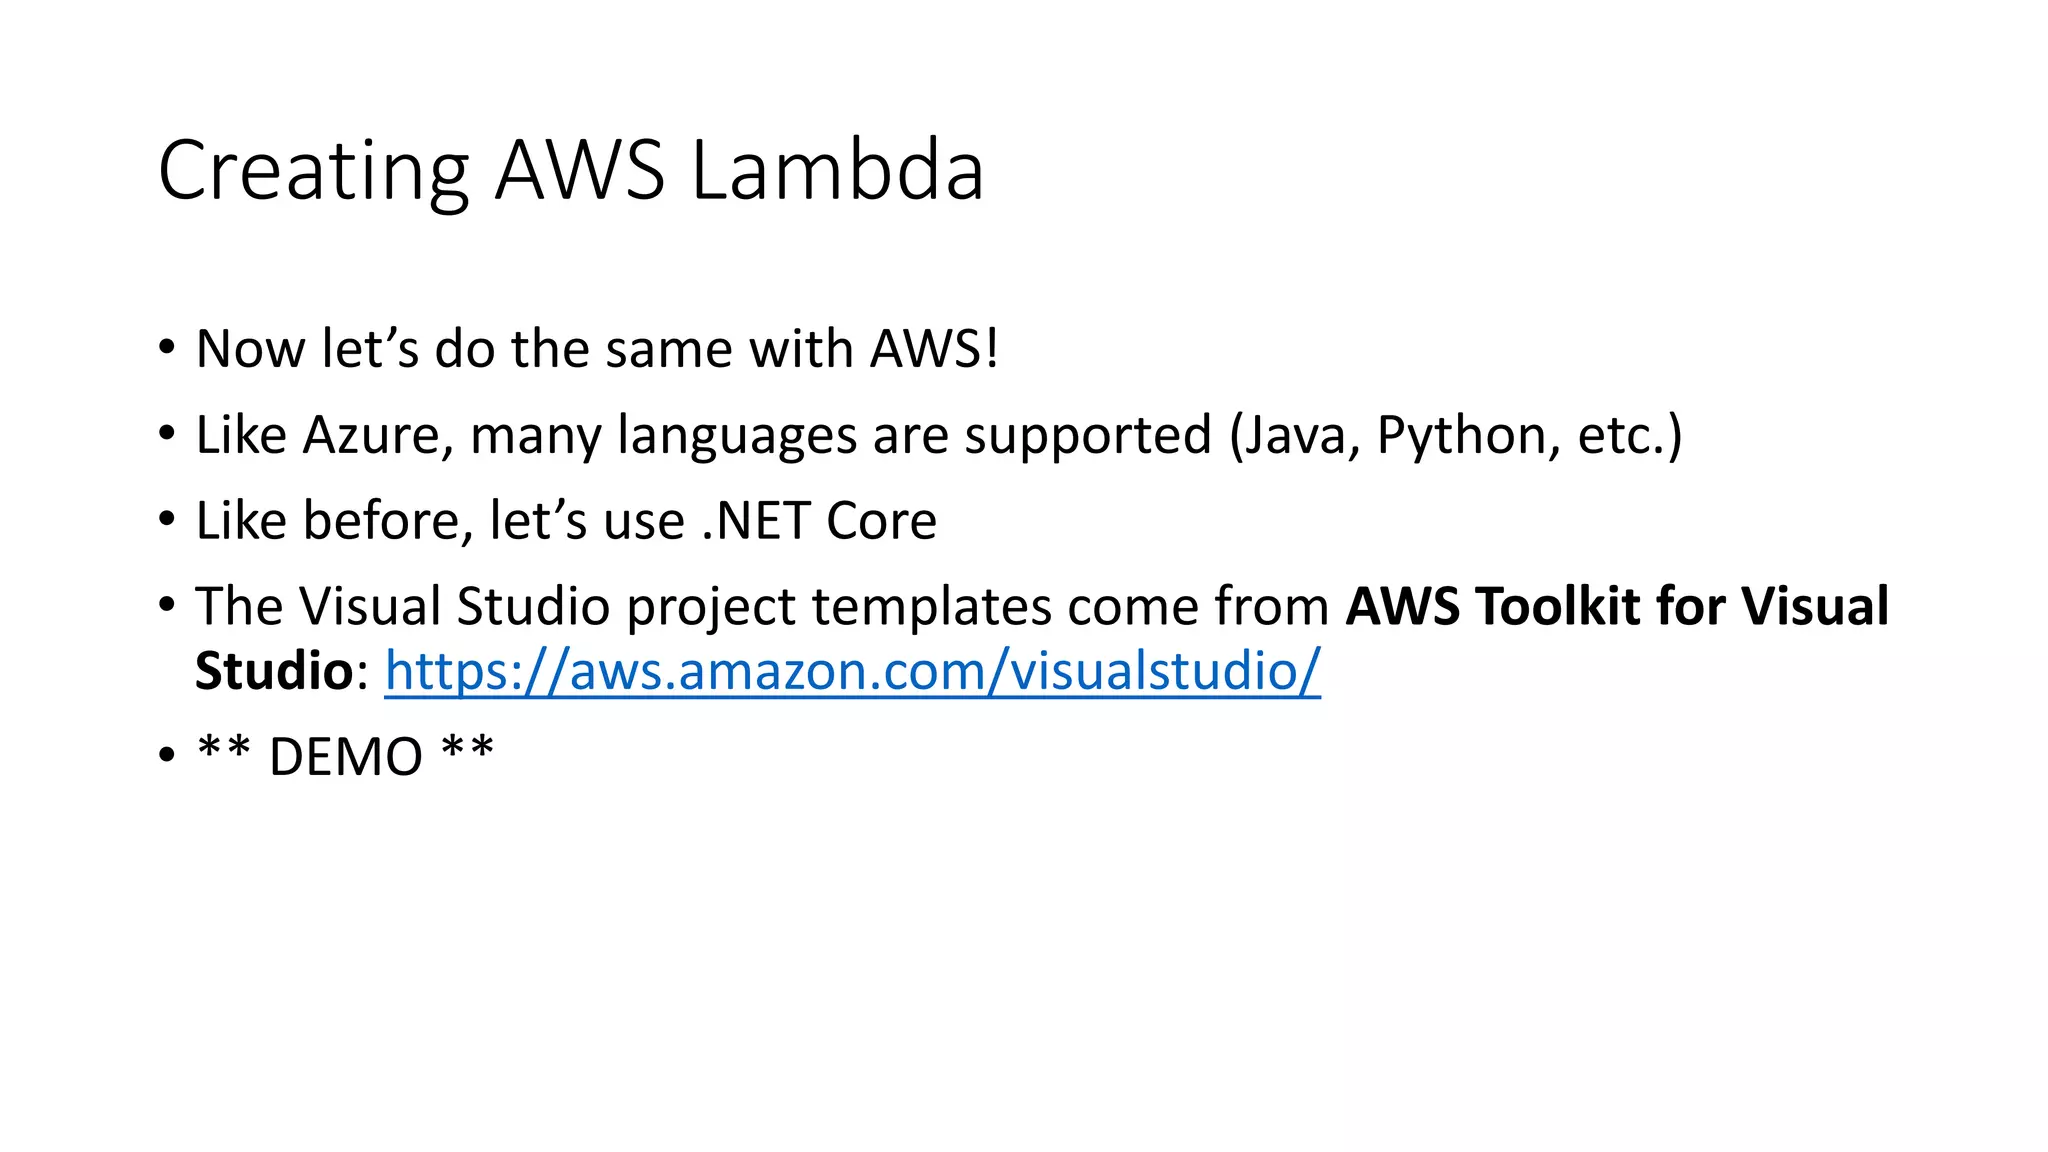Click the "Now let's do the same" line
Screen dimensions: 2048x1152
click(596, 349)
